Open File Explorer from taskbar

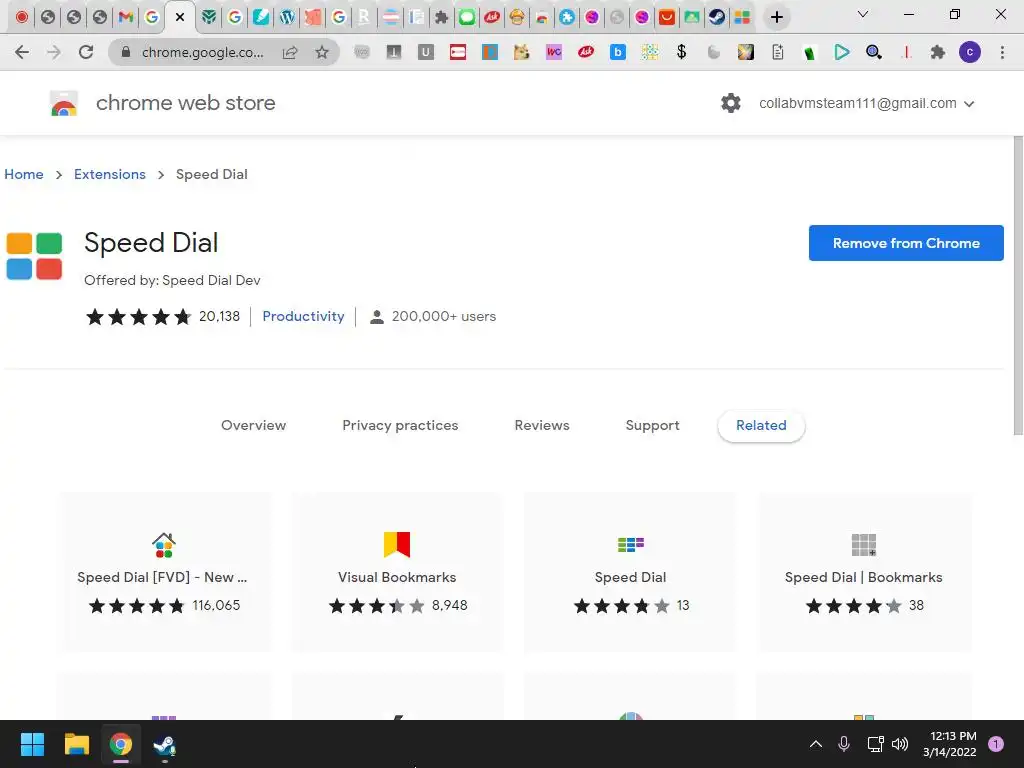pyautogui.click(x=76, y=744)
